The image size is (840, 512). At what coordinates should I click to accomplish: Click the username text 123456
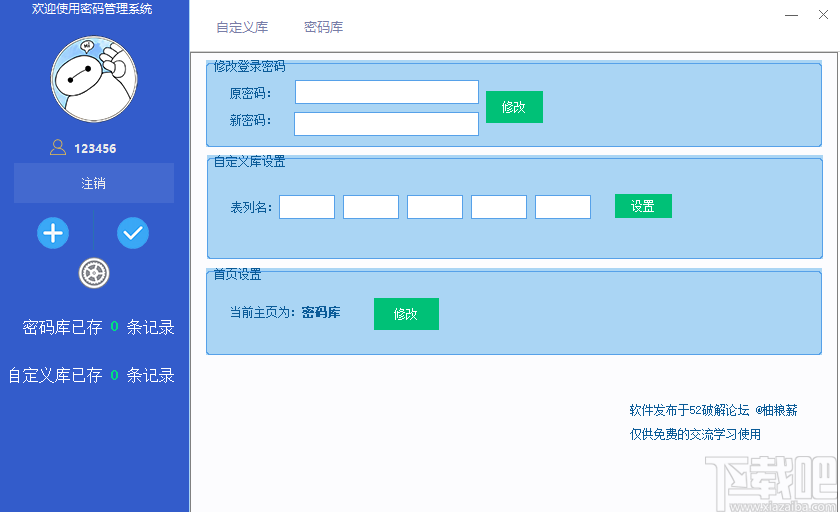click(95, 149)
